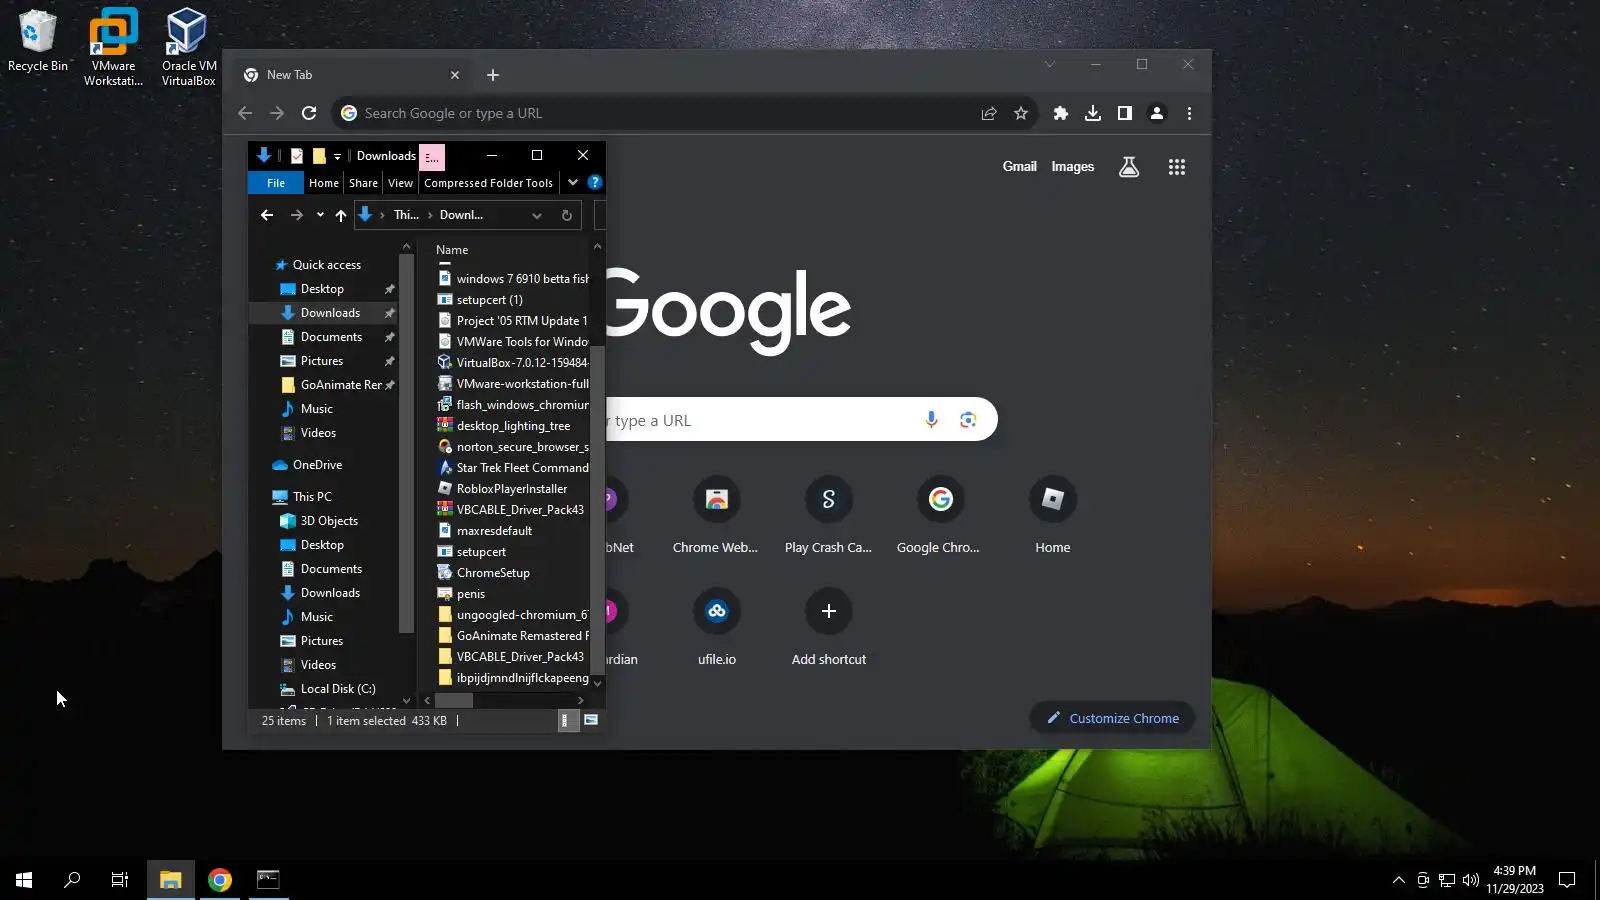Select the ChromeSetup file
The height and width of the screenshot is (900, 1600).
(493, 573)
